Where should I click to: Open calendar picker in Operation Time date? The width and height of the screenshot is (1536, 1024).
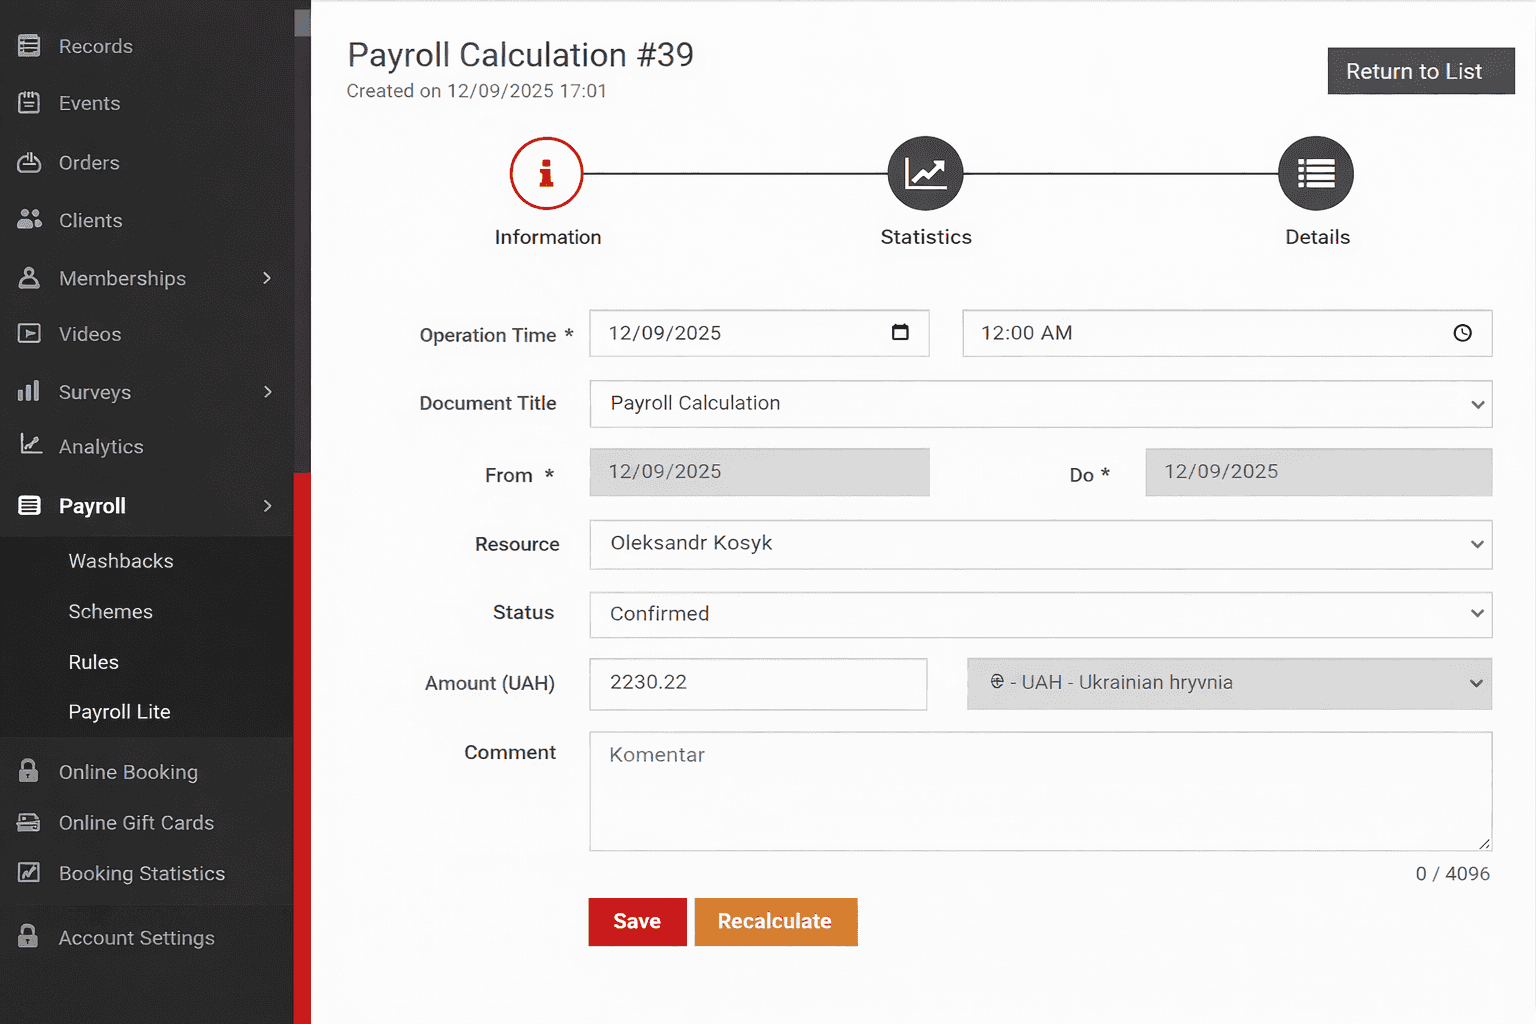point(900,333)
